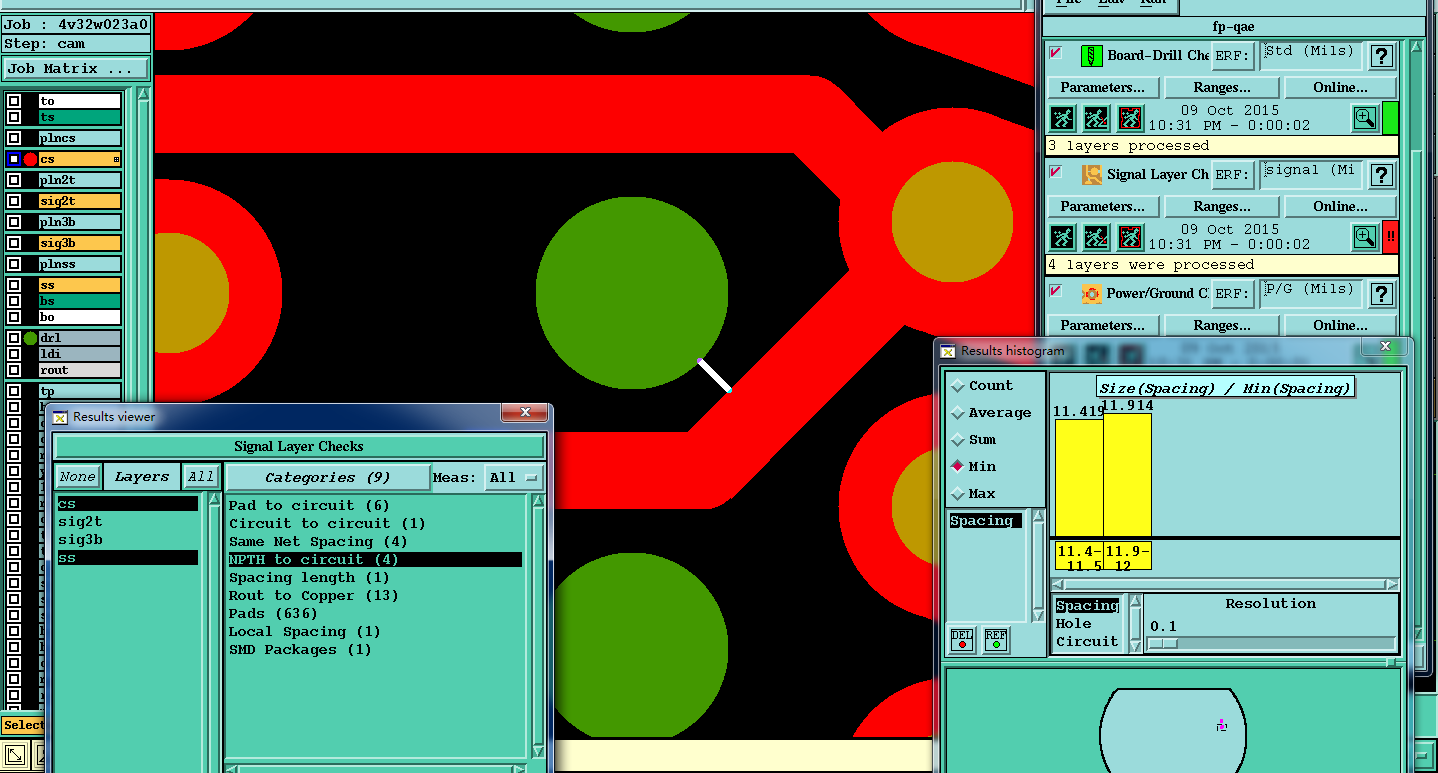The width and height of the screenshot is (1438, 773).
Task: Adjust the Resolution slider handle
Action: coord(1163,643)
